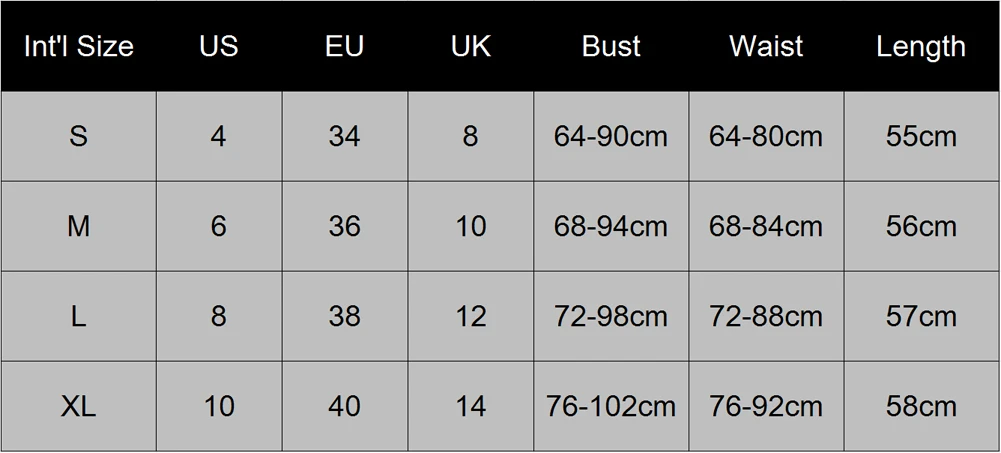Click the size M cell

click(79, 226)
